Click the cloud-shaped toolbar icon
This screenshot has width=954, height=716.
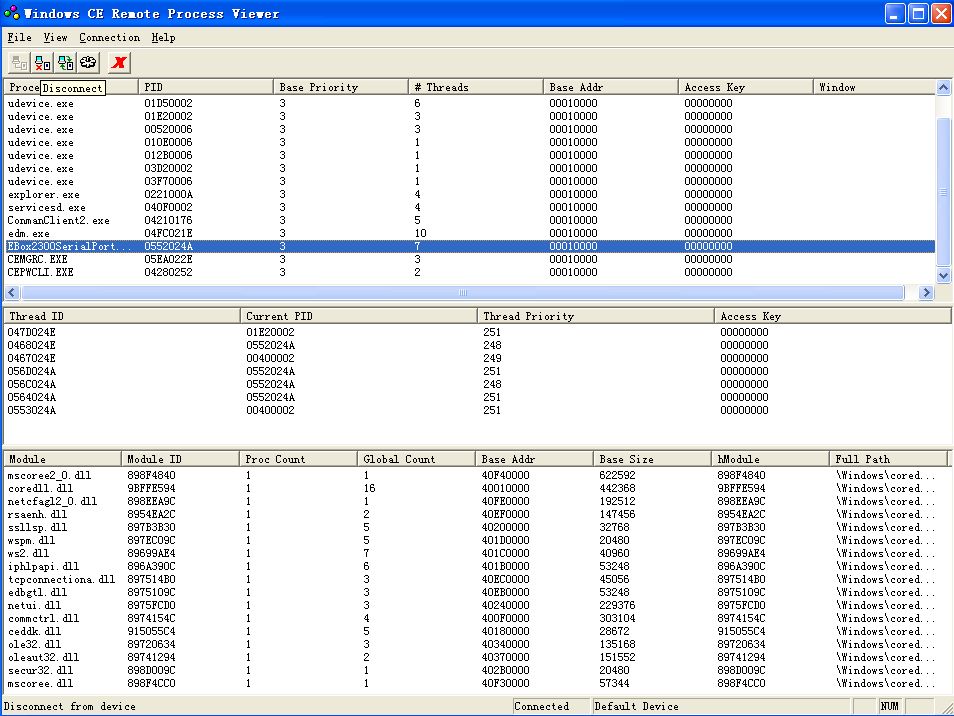89,63
